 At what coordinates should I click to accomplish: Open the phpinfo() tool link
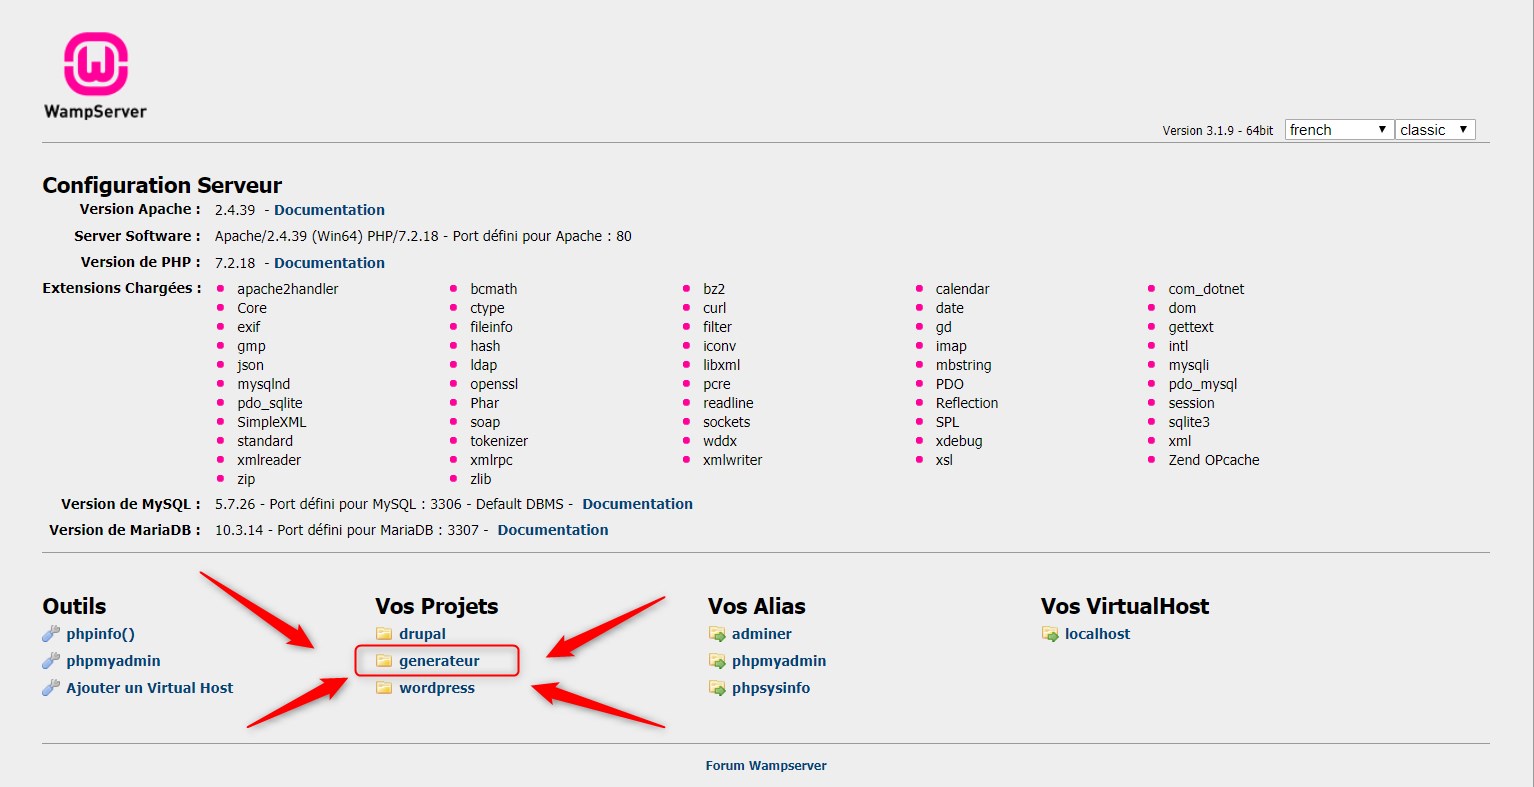click(100, 634)
